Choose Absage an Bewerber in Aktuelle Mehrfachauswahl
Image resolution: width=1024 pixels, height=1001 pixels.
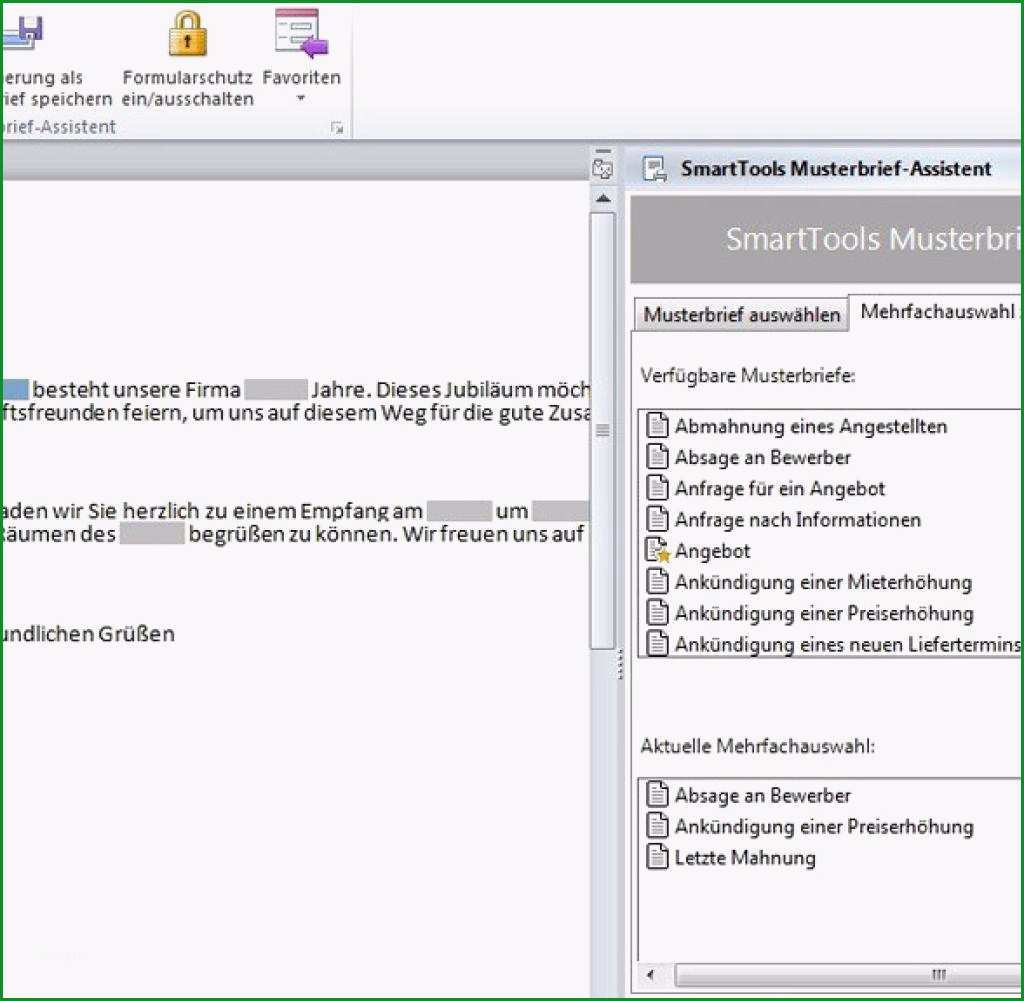click(x=762, y=795)
